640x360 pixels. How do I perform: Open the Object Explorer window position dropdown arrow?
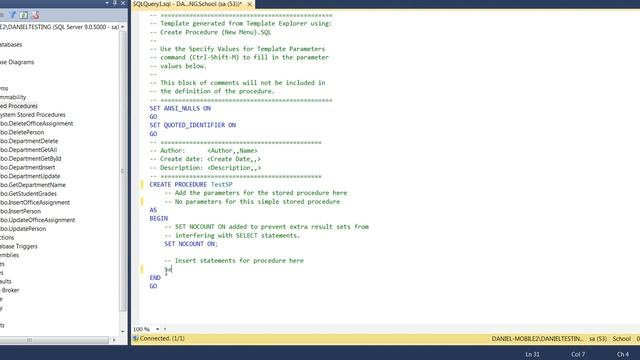point(107,3)
